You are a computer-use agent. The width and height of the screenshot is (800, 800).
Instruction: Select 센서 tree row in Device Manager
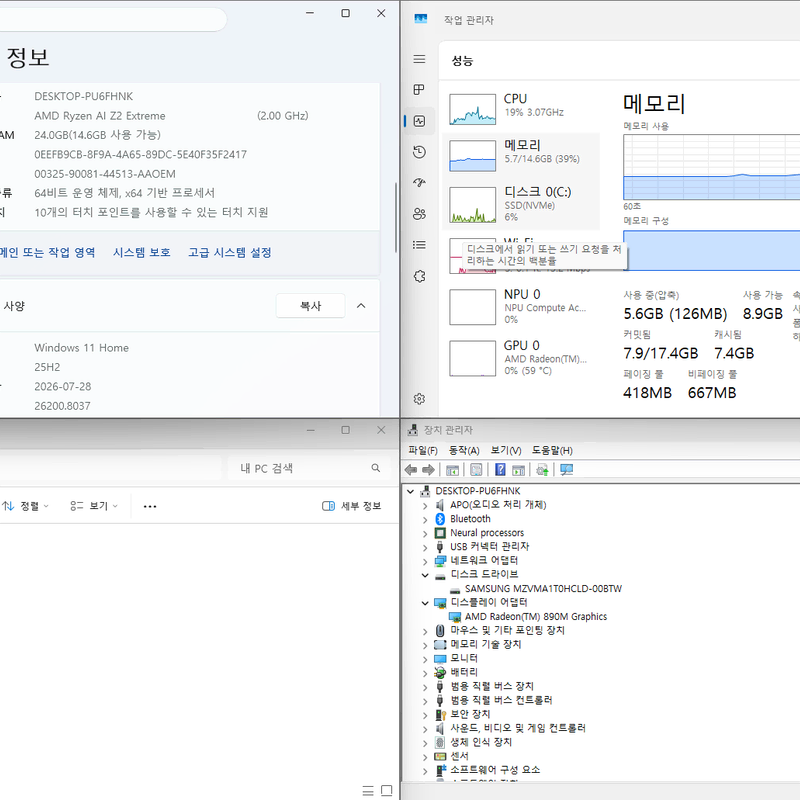point(459,756)
